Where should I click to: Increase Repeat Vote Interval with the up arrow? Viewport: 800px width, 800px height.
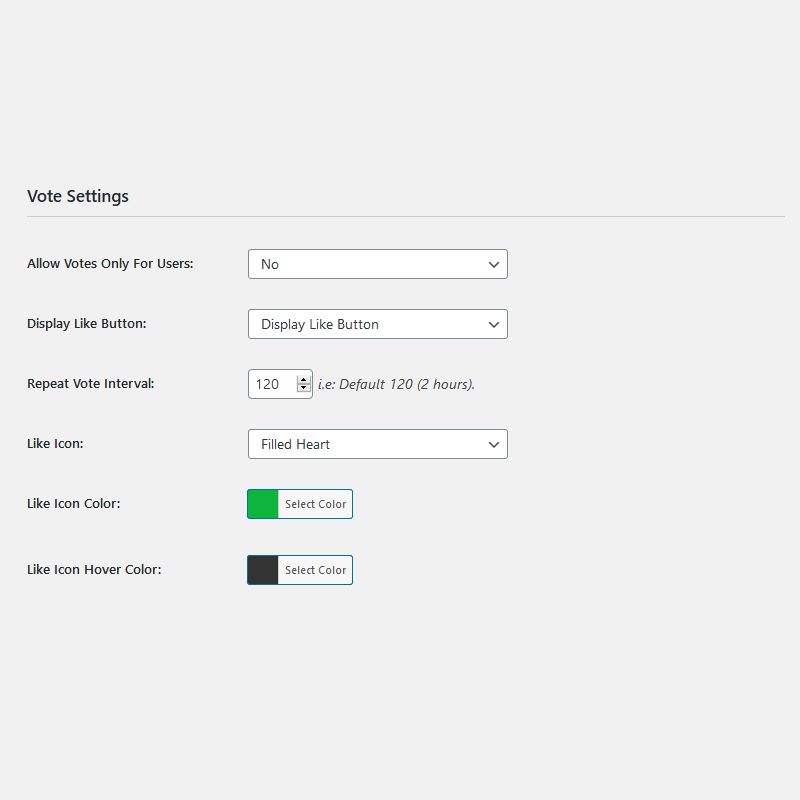(304, 380)
